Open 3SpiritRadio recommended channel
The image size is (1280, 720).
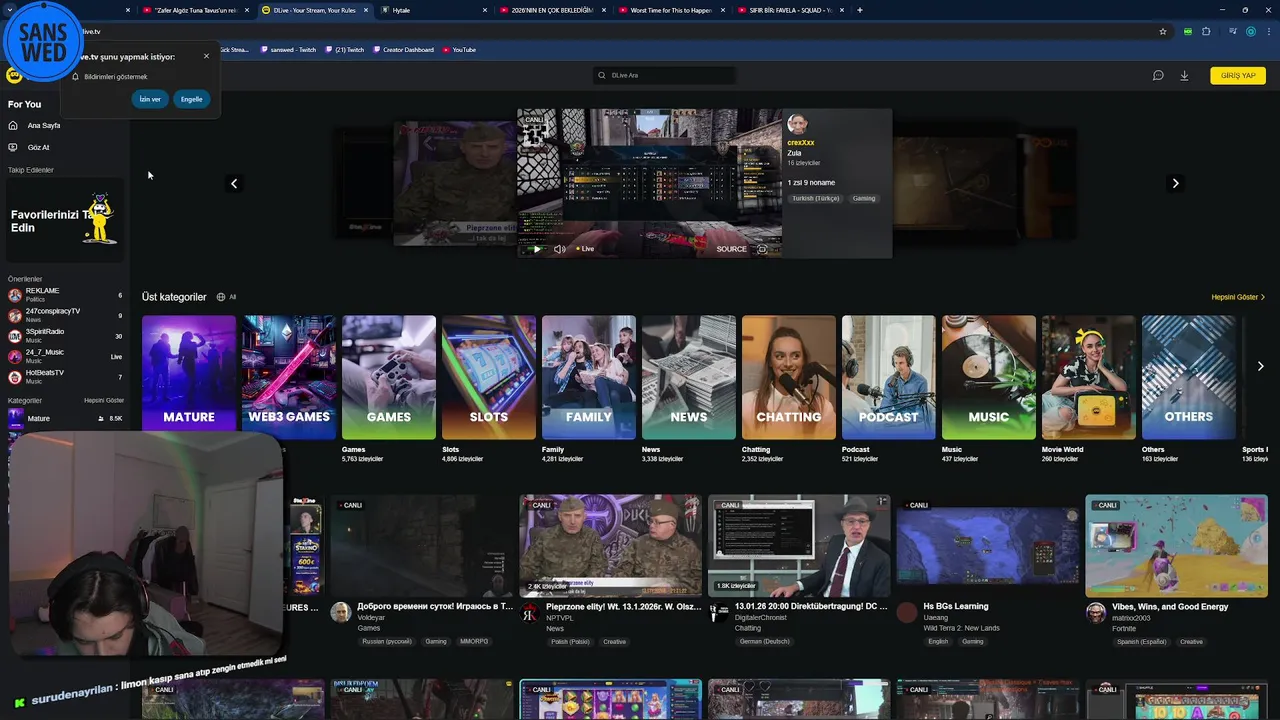click(65, 336)
